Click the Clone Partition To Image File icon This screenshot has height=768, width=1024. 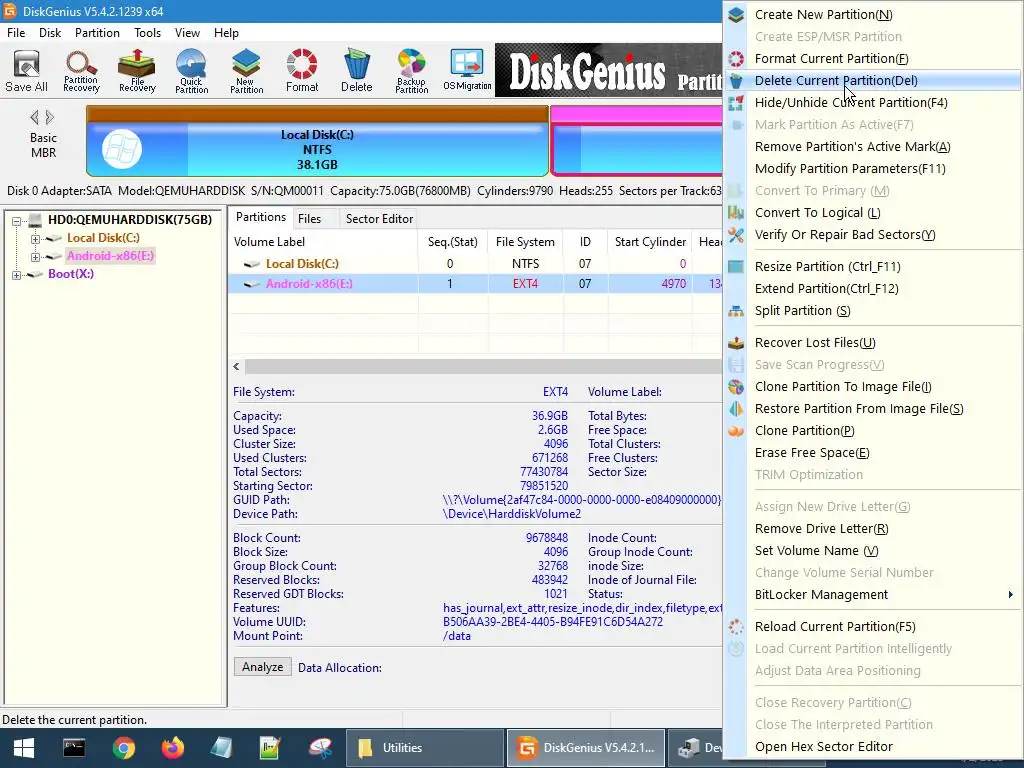(x=736, y=387)
